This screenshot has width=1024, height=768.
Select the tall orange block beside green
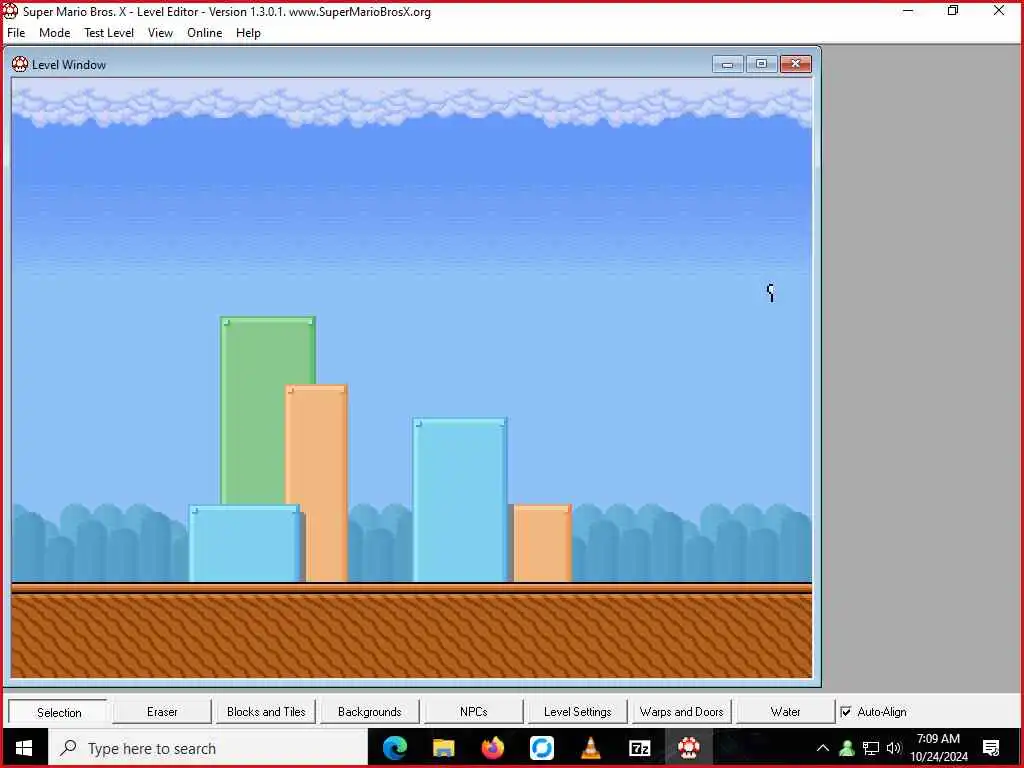point(316,483)
